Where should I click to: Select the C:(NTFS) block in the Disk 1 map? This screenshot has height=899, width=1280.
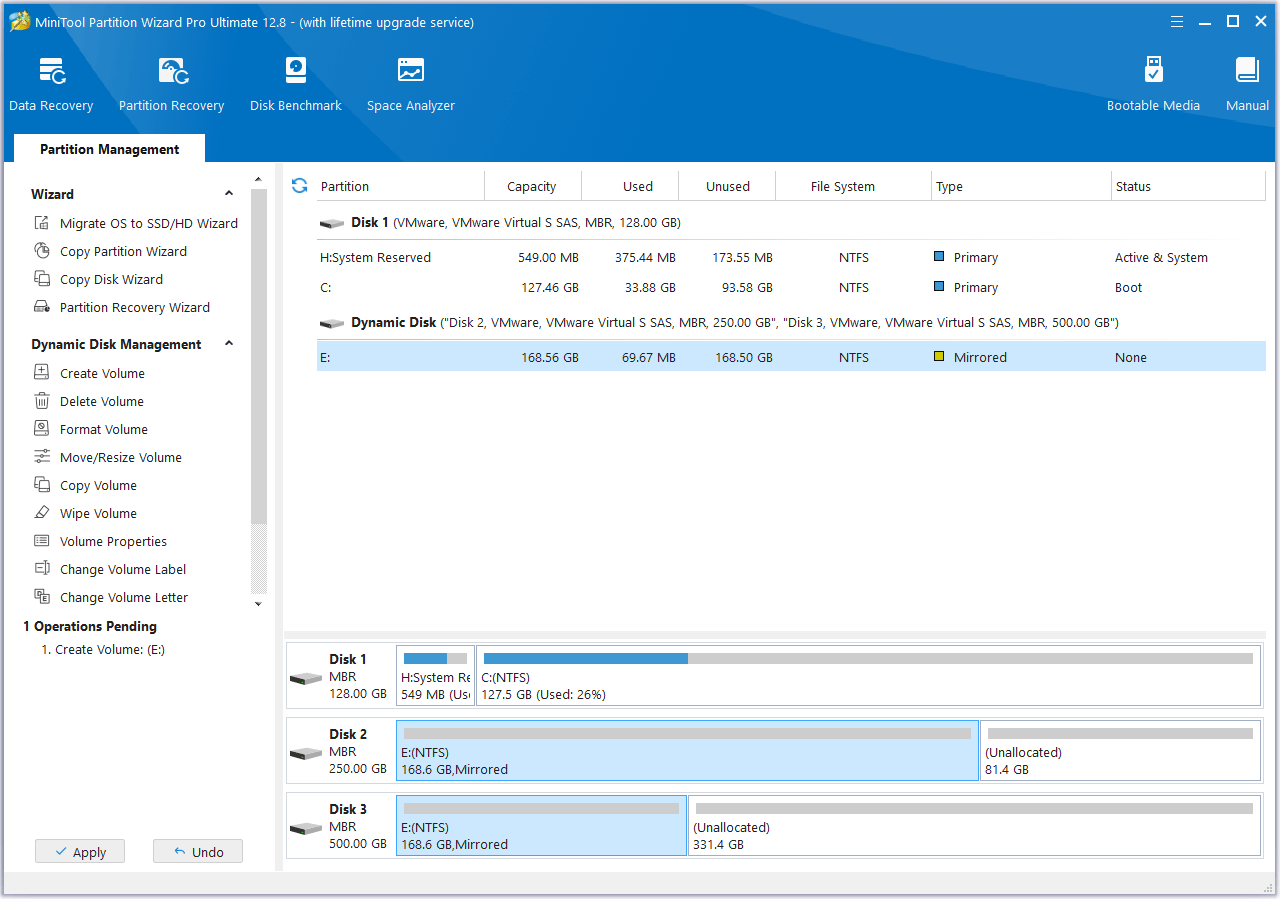[x=868, y=676]
